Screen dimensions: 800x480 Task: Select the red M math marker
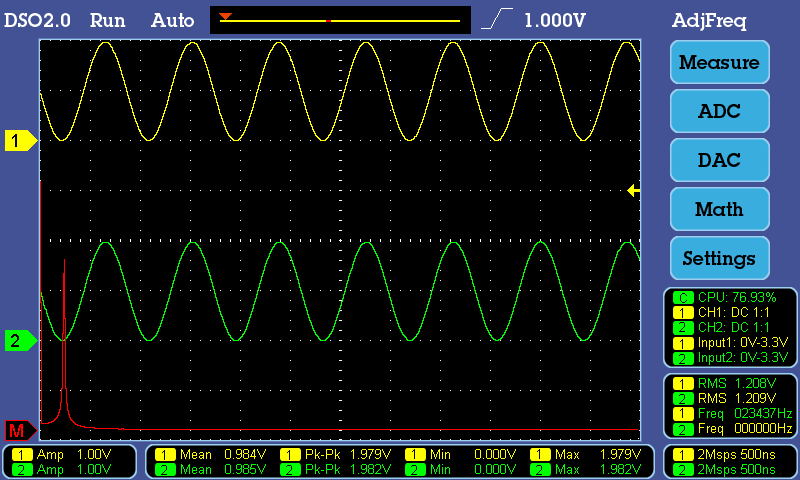(x=20, y=431)
